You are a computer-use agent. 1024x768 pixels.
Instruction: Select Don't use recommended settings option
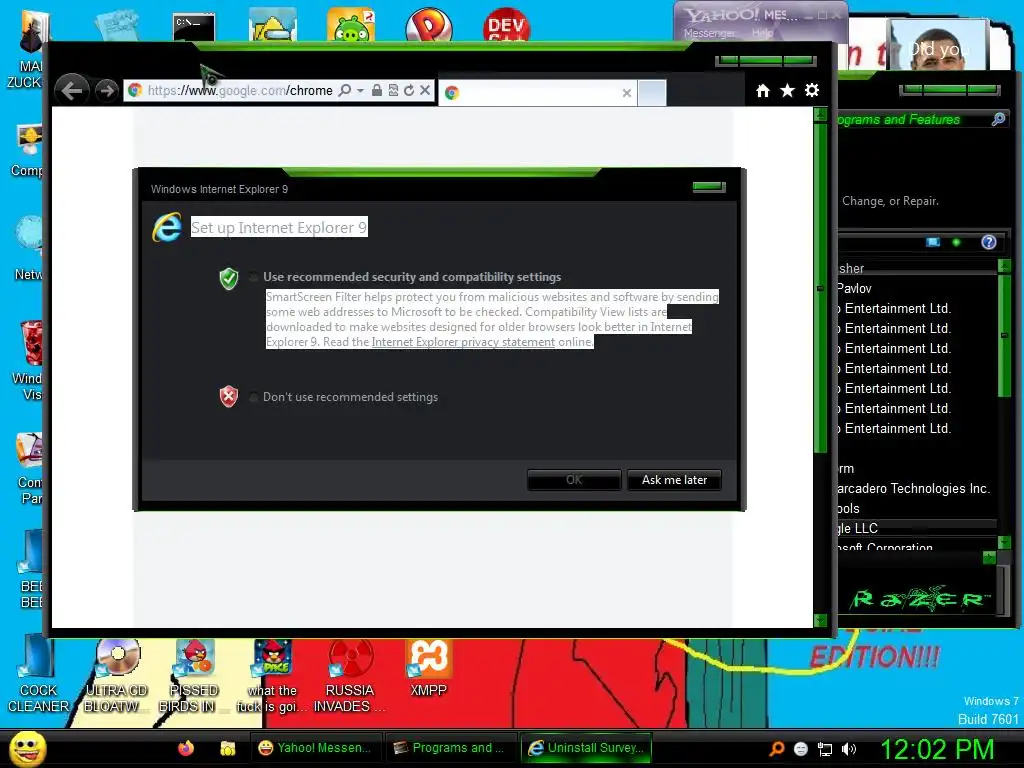253,397
